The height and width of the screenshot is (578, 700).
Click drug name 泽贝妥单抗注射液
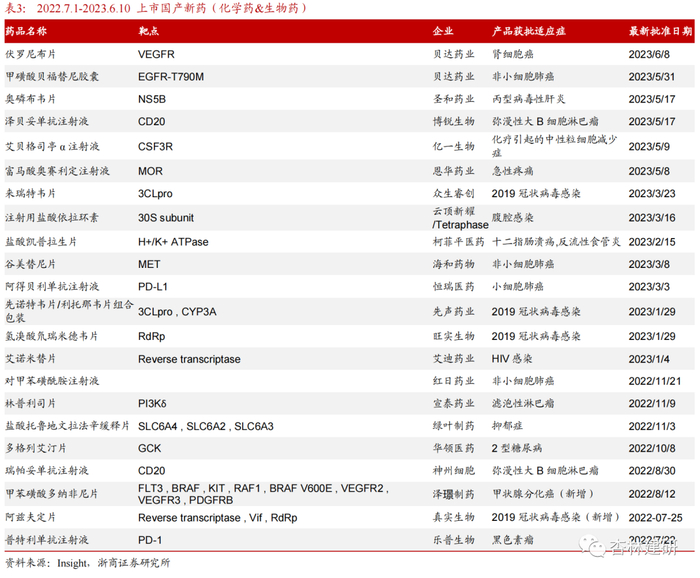[x=47, y=121]
